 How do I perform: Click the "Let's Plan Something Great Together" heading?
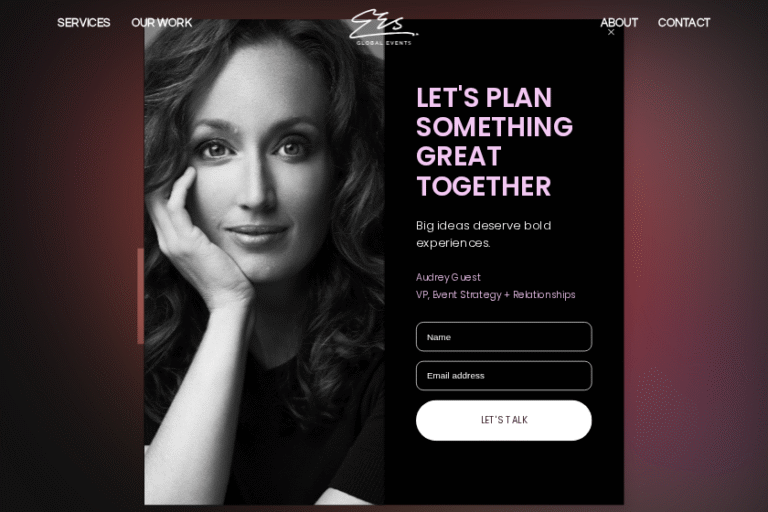[x=494, y=142]
